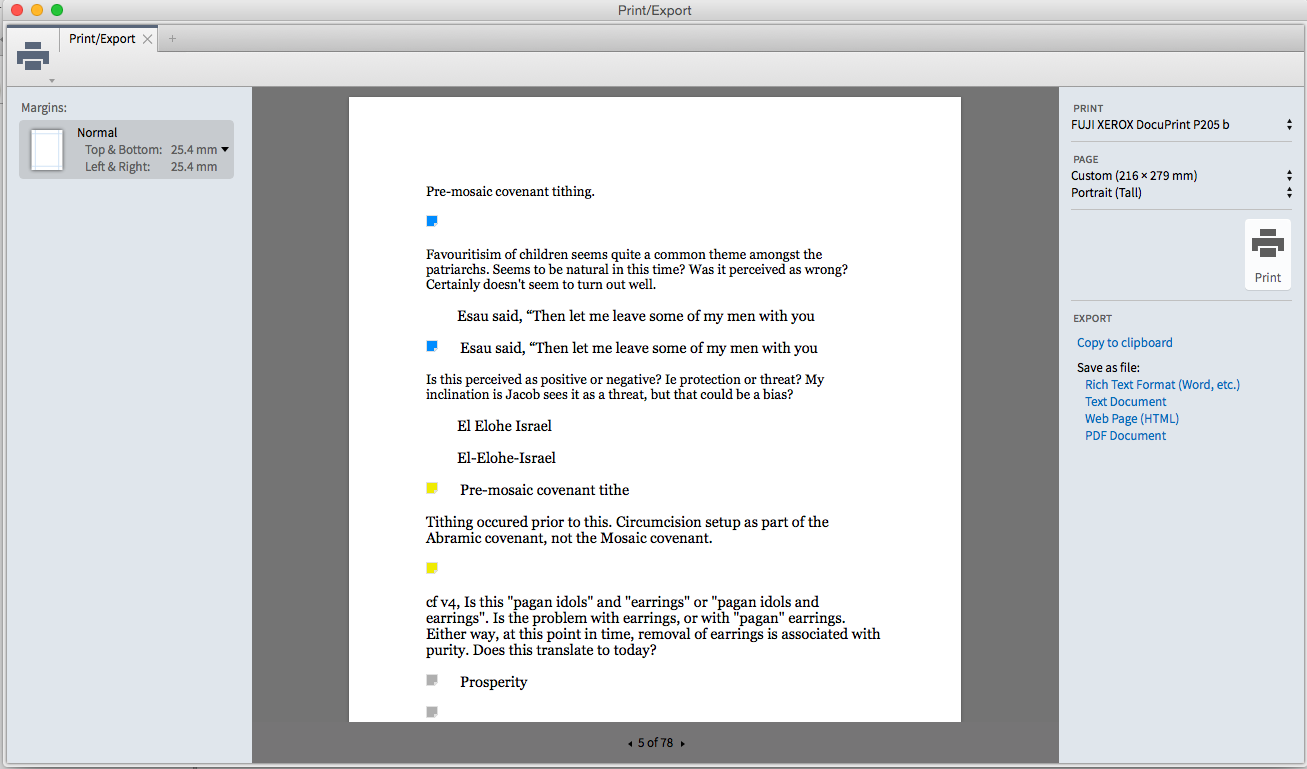Go to the next page with the right arrow

(x=683, y=743)
